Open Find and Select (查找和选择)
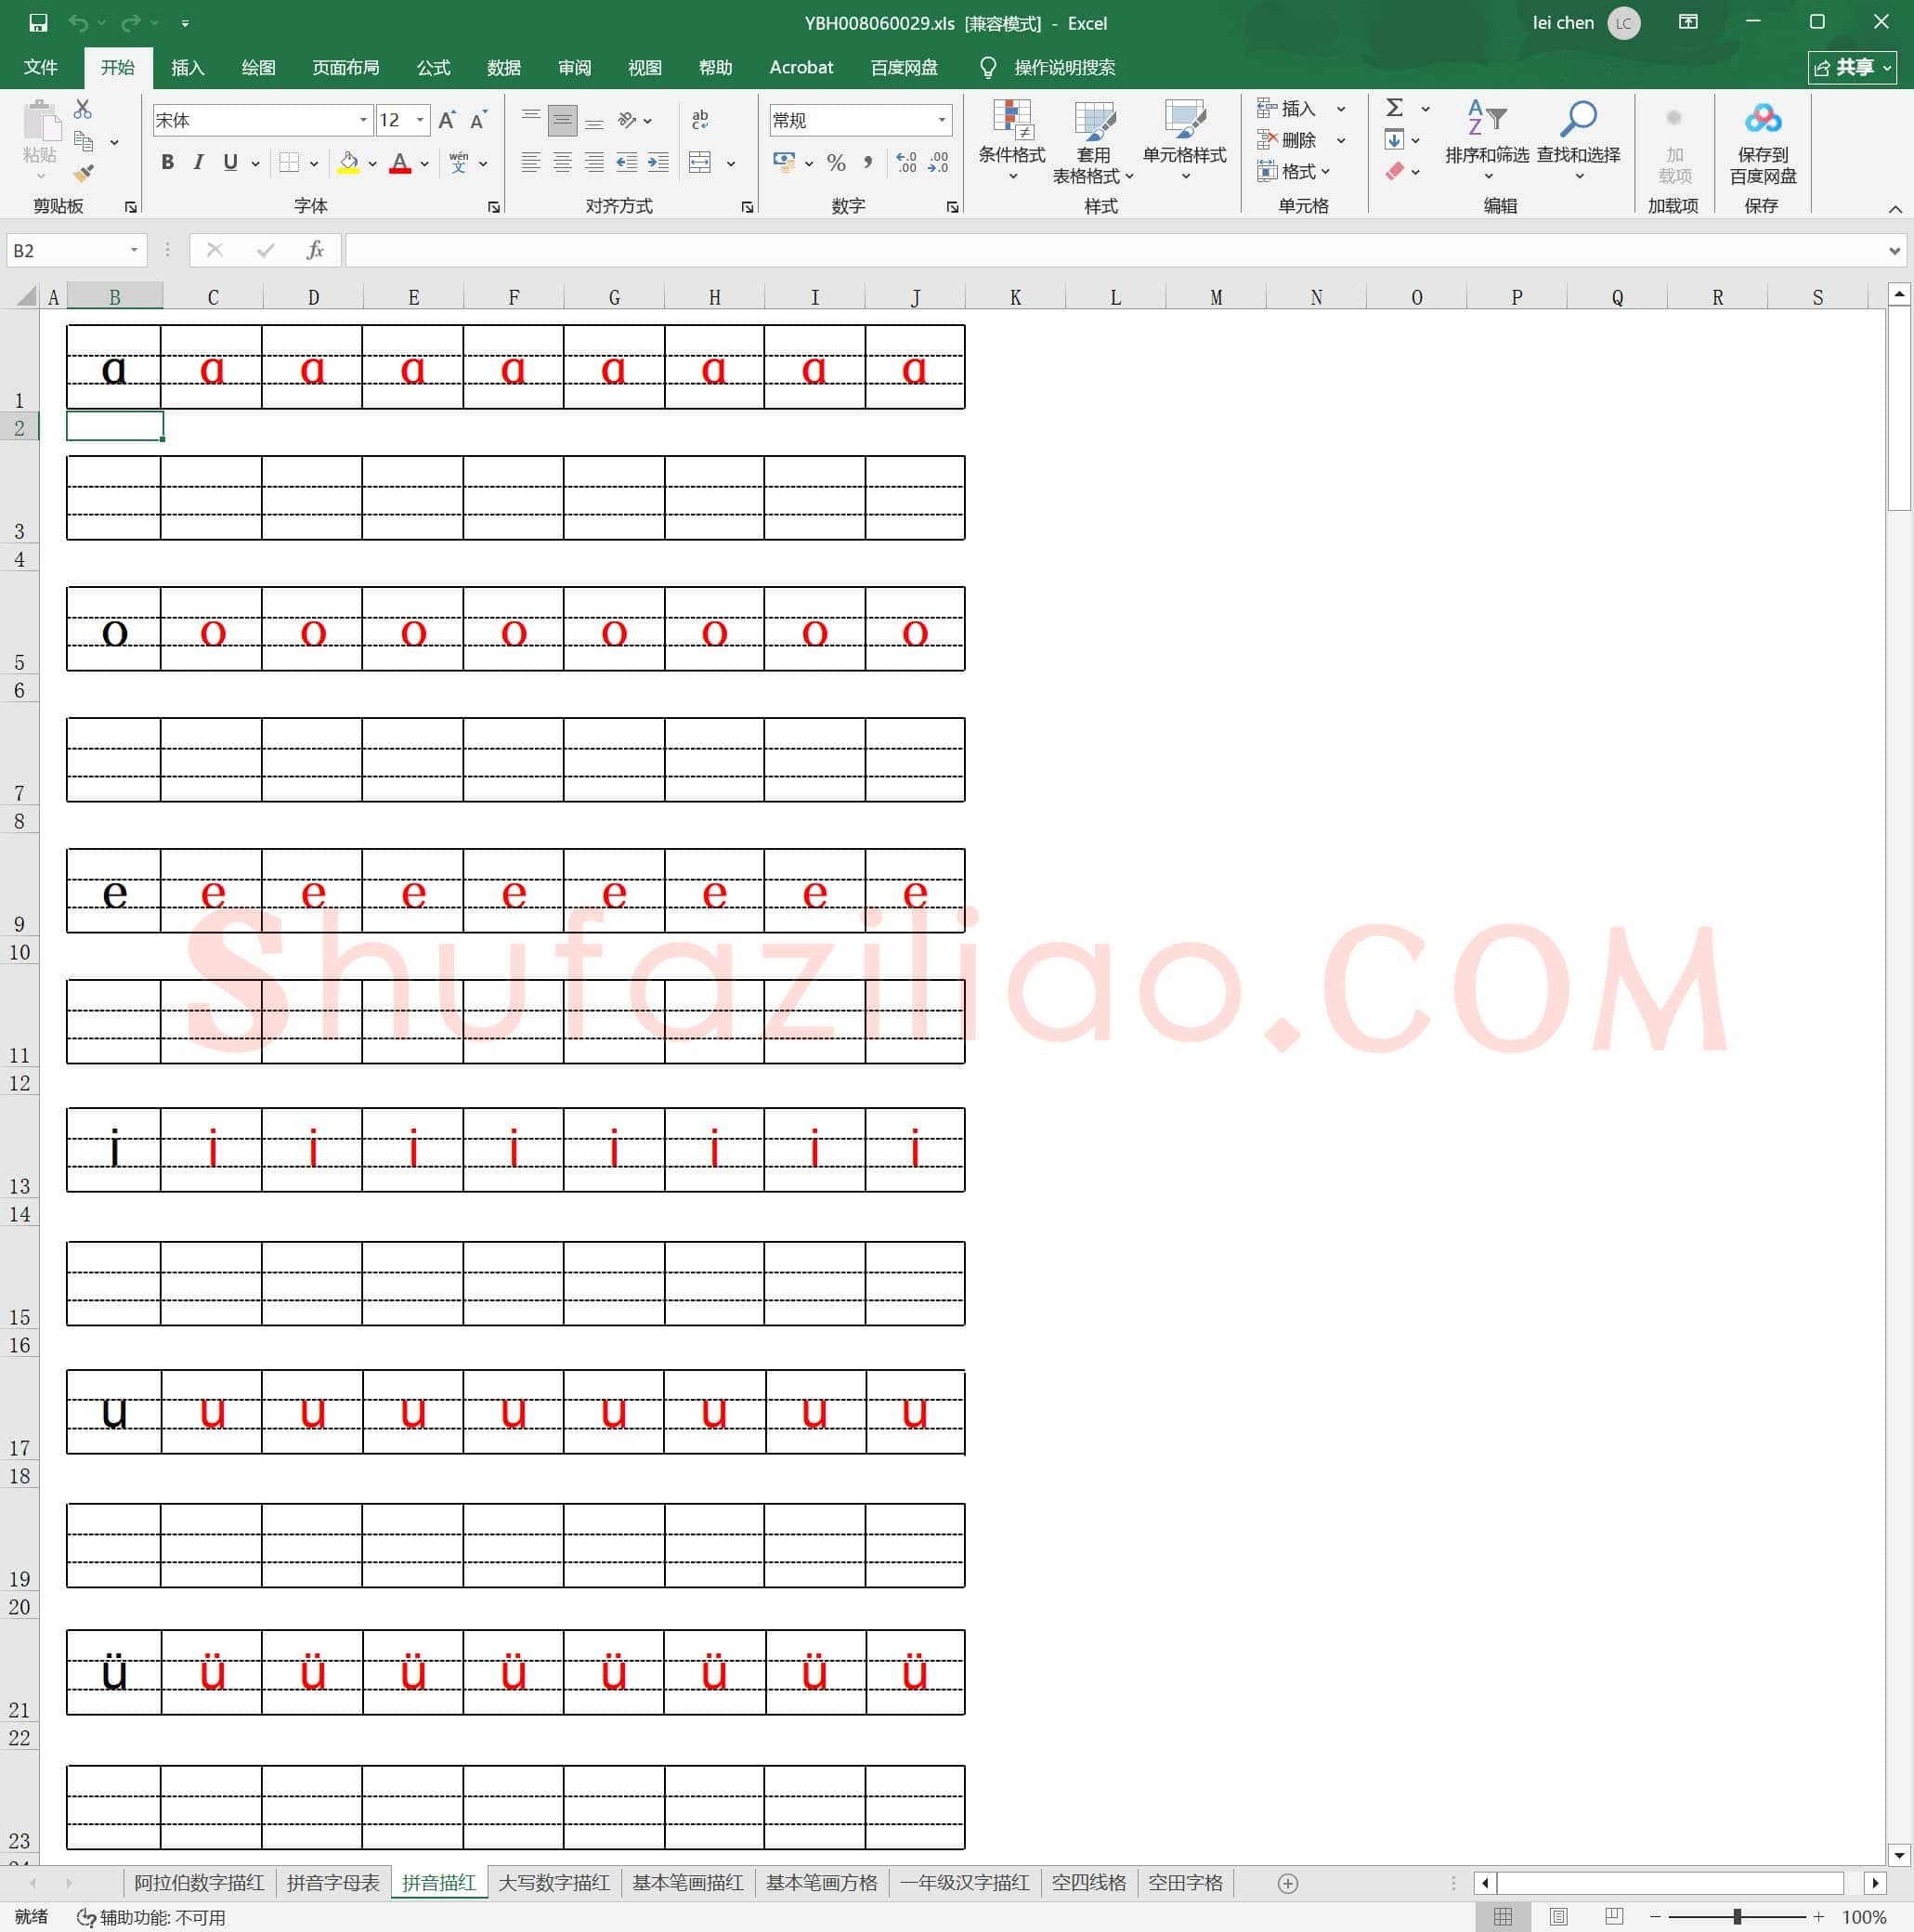1914x1932 pixels. pos(1578,141)
